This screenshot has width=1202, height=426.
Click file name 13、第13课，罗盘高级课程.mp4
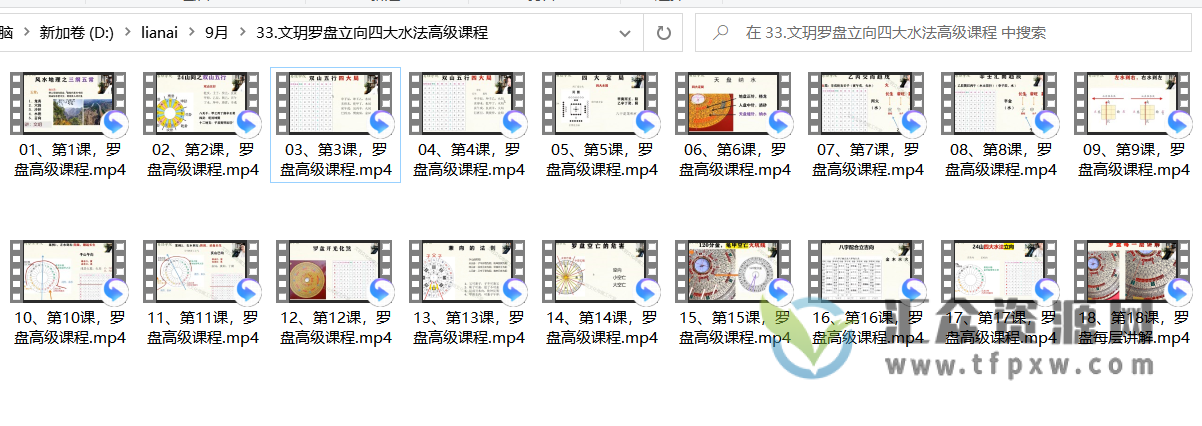pos(469,328)
